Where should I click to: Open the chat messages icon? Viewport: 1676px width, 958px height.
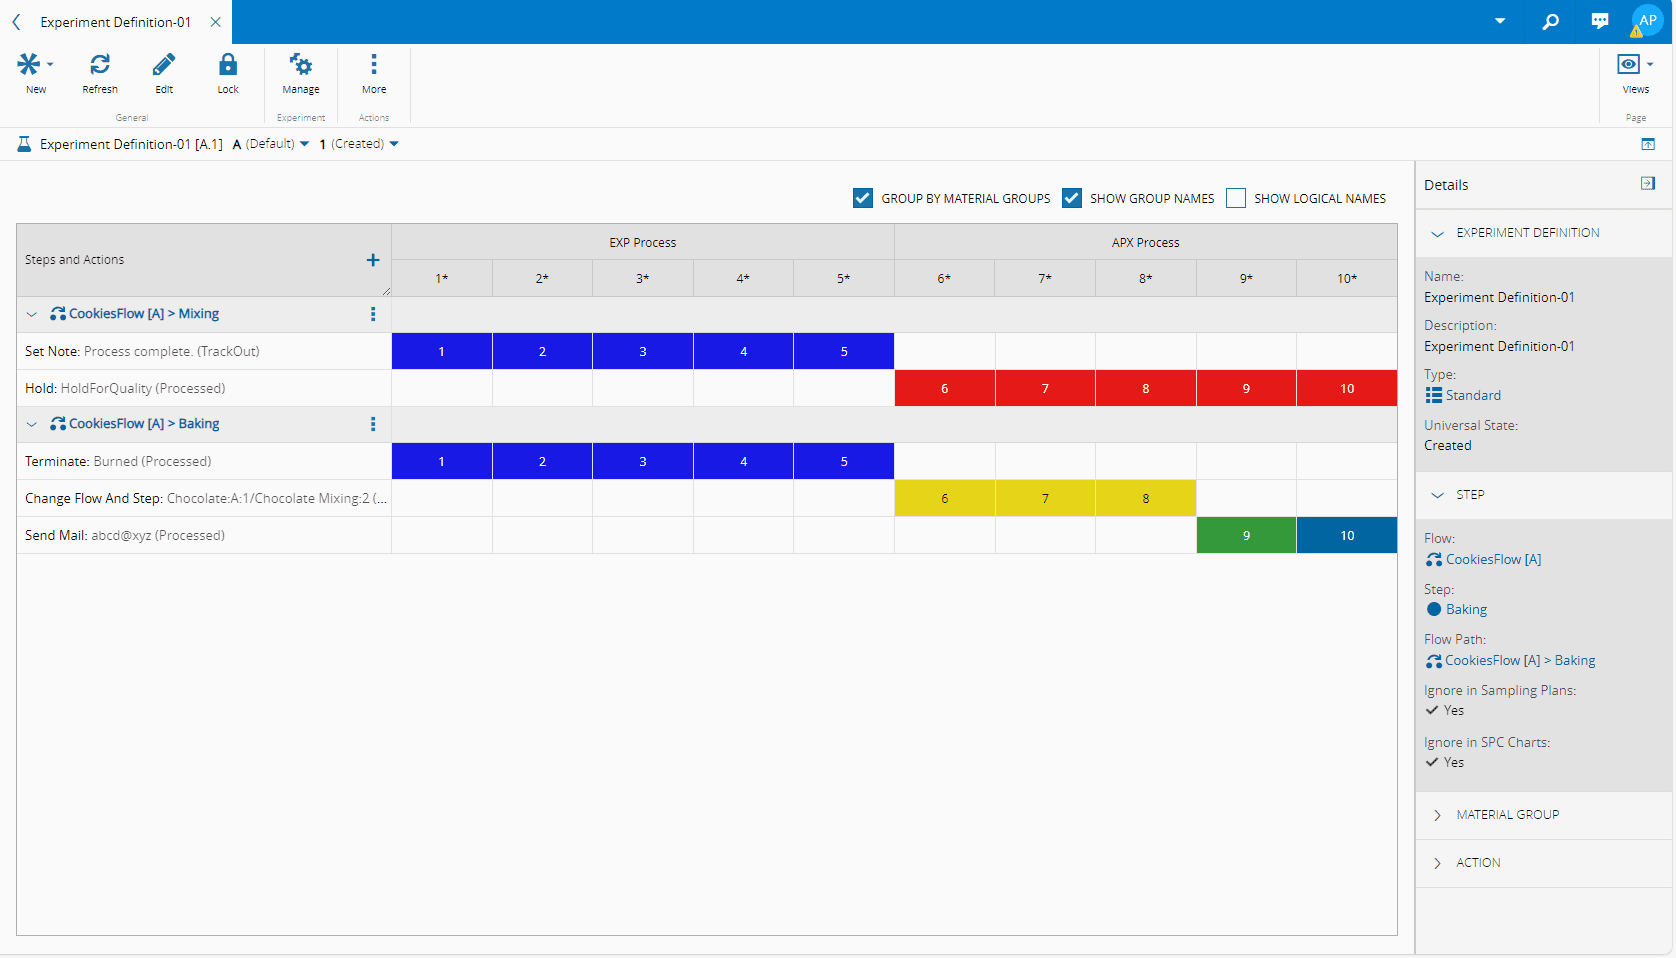click(1600, 21)
